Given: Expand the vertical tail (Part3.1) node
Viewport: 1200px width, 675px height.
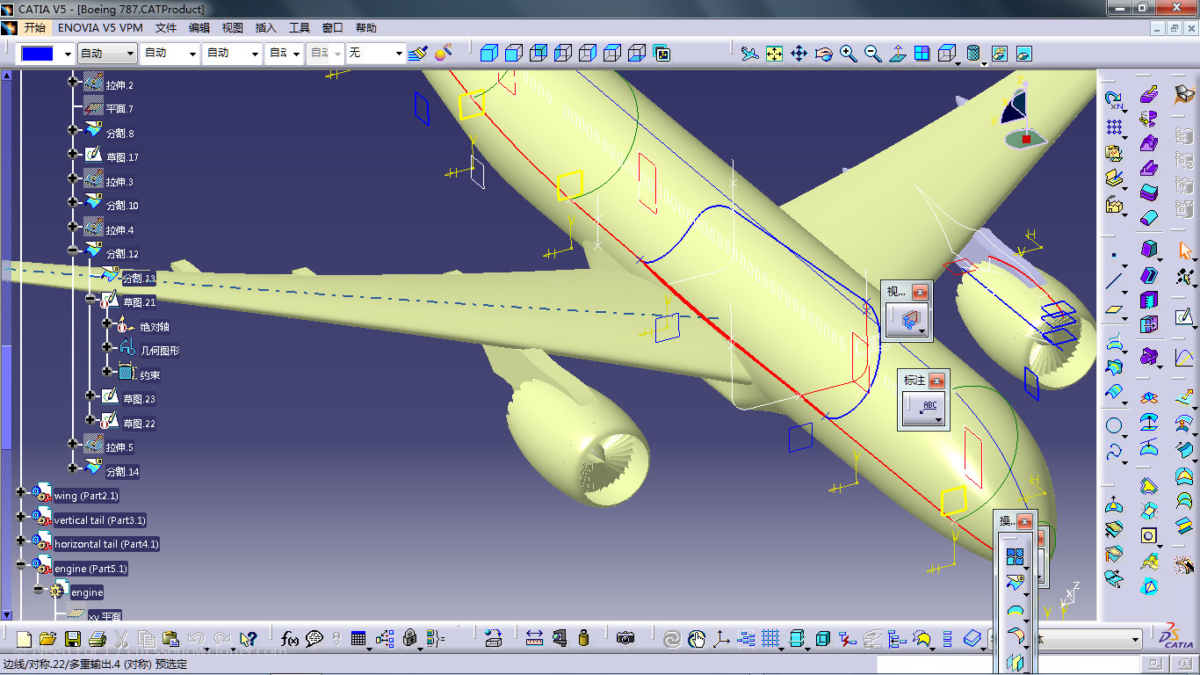Looking at the screenshot, I should tap(21, 517).
